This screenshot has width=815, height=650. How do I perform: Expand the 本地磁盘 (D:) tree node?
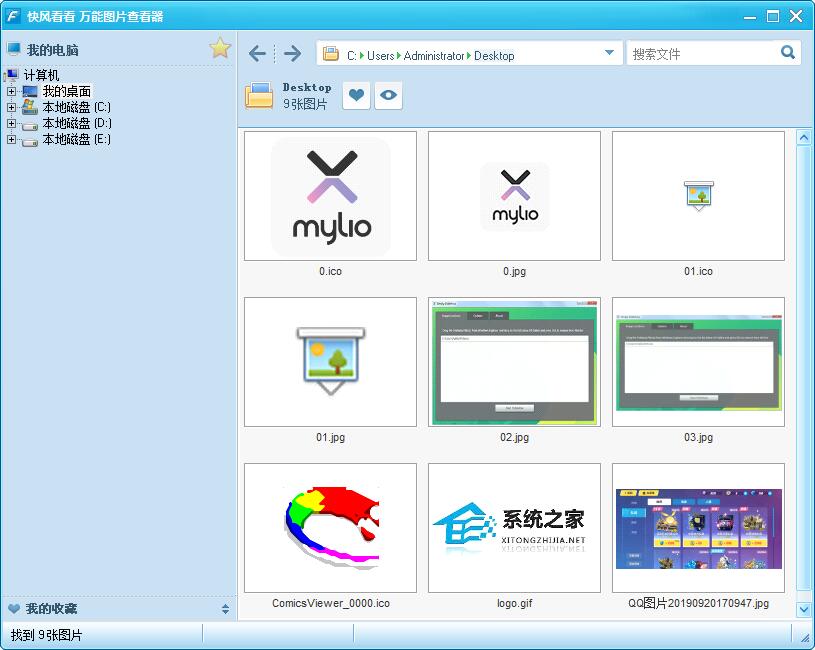(x=11, y=124)
